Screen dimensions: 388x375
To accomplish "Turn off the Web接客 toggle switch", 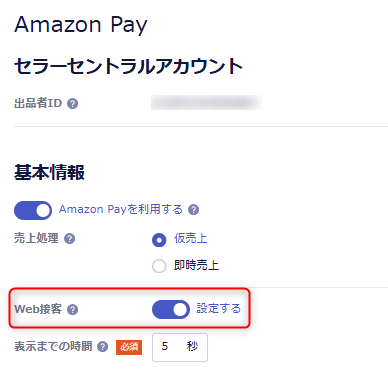I will [171, 309].
